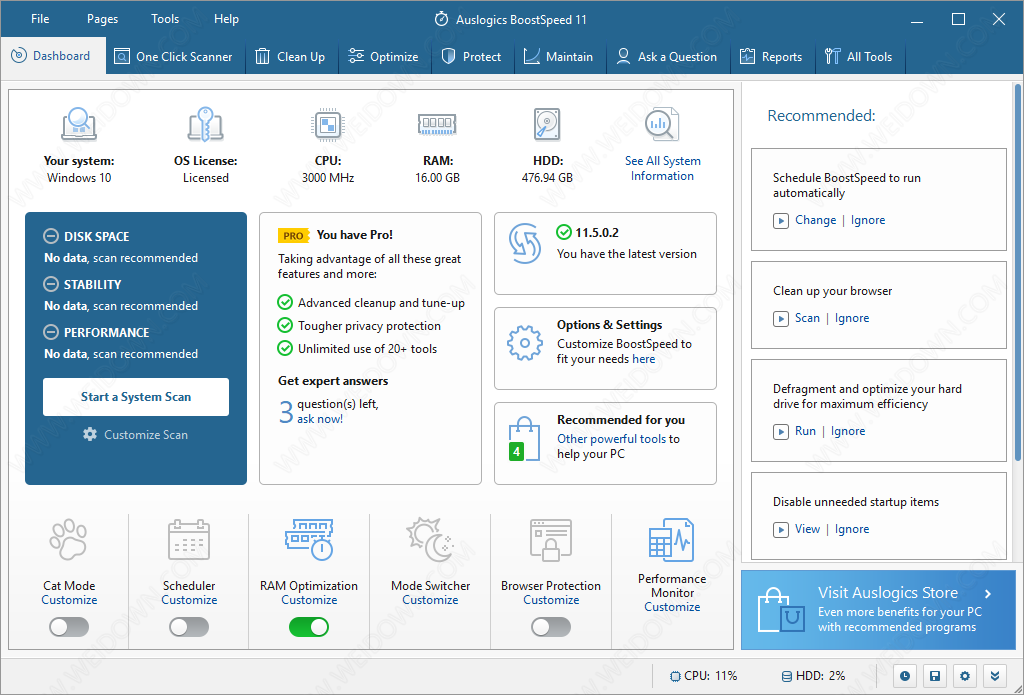Toggle the Scheduler switch
Screen dimensions: 1024x695
[189, 627]
